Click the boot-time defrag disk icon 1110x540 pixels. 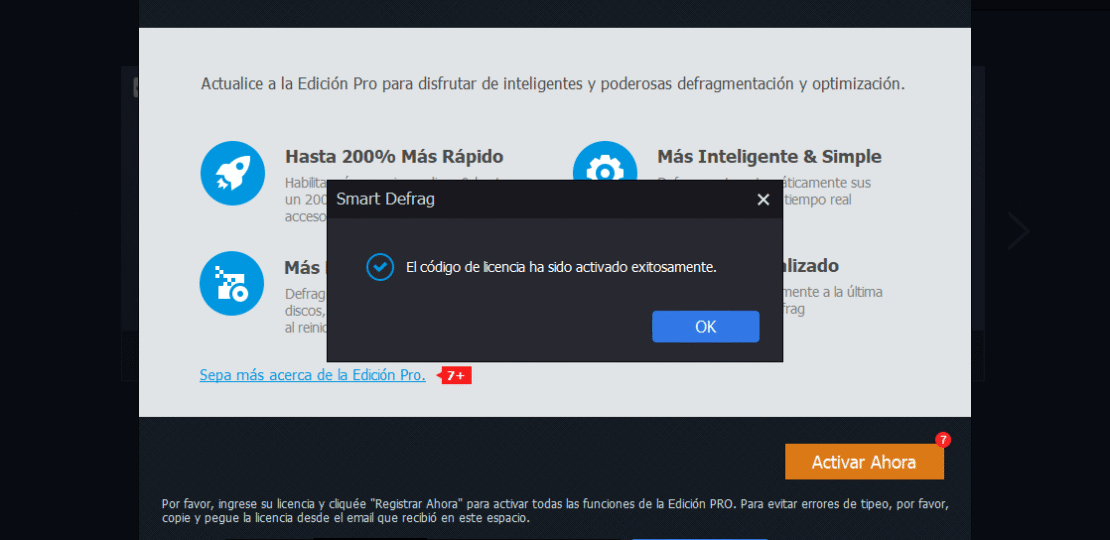point(232,283)
